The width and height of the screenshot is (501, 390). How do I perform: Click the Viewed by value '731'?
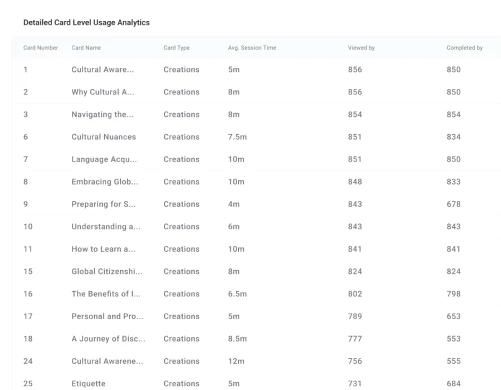(x=355, y=384)
